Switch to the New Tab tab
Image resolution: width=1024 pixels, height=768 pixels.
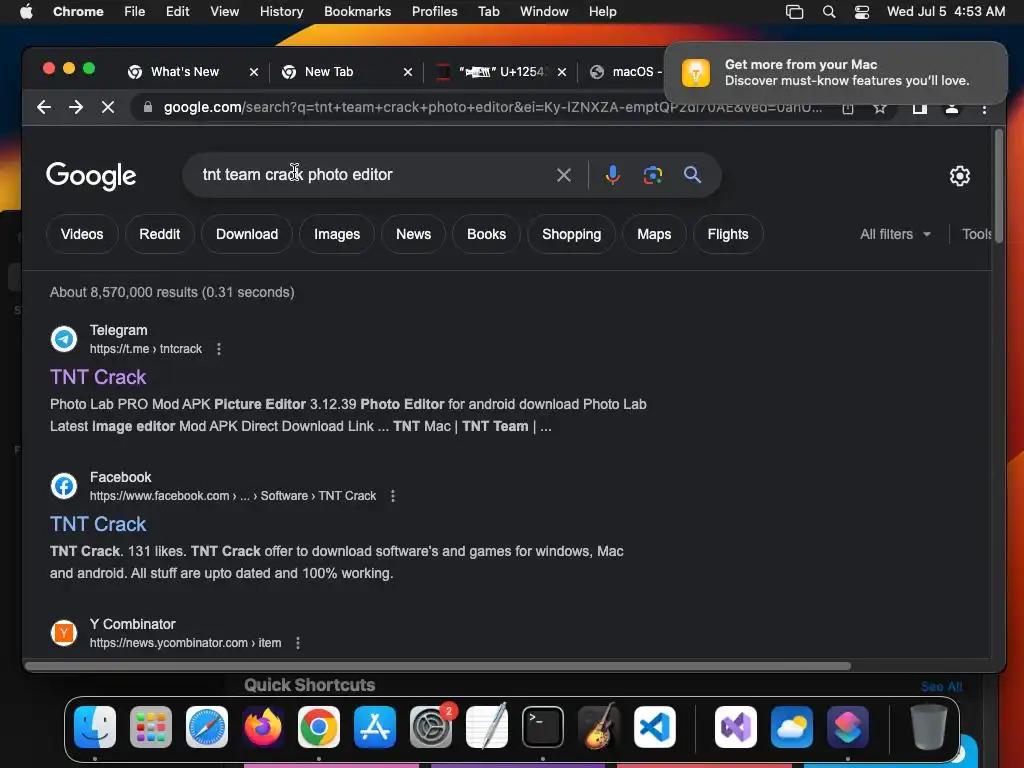[328, 72]
